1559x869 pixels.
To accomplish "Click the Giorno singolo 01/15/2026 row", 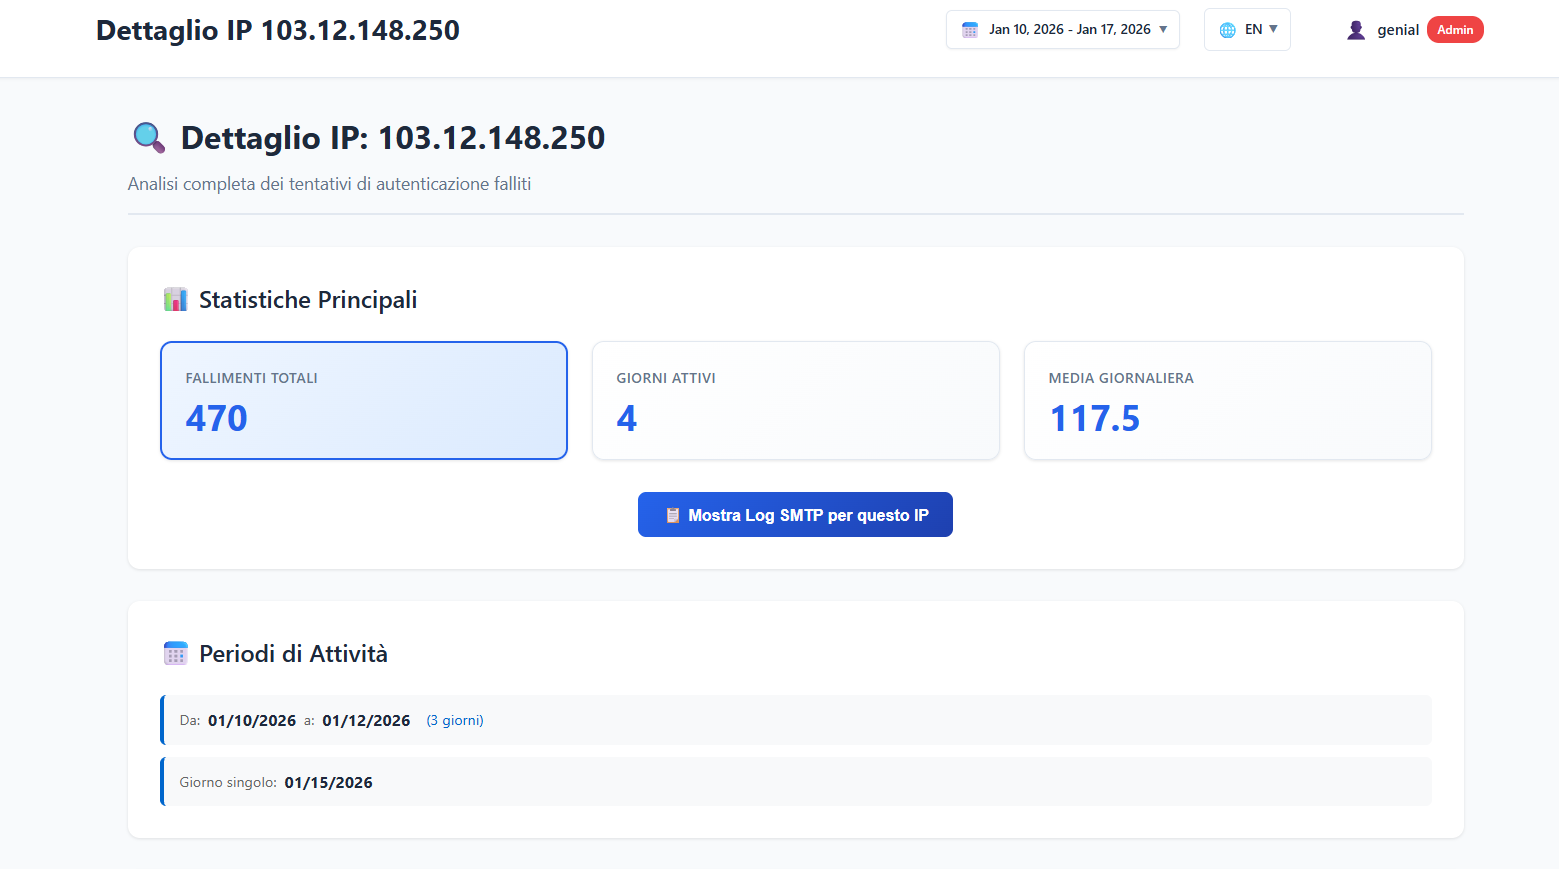I will click(x=795, y=782).
